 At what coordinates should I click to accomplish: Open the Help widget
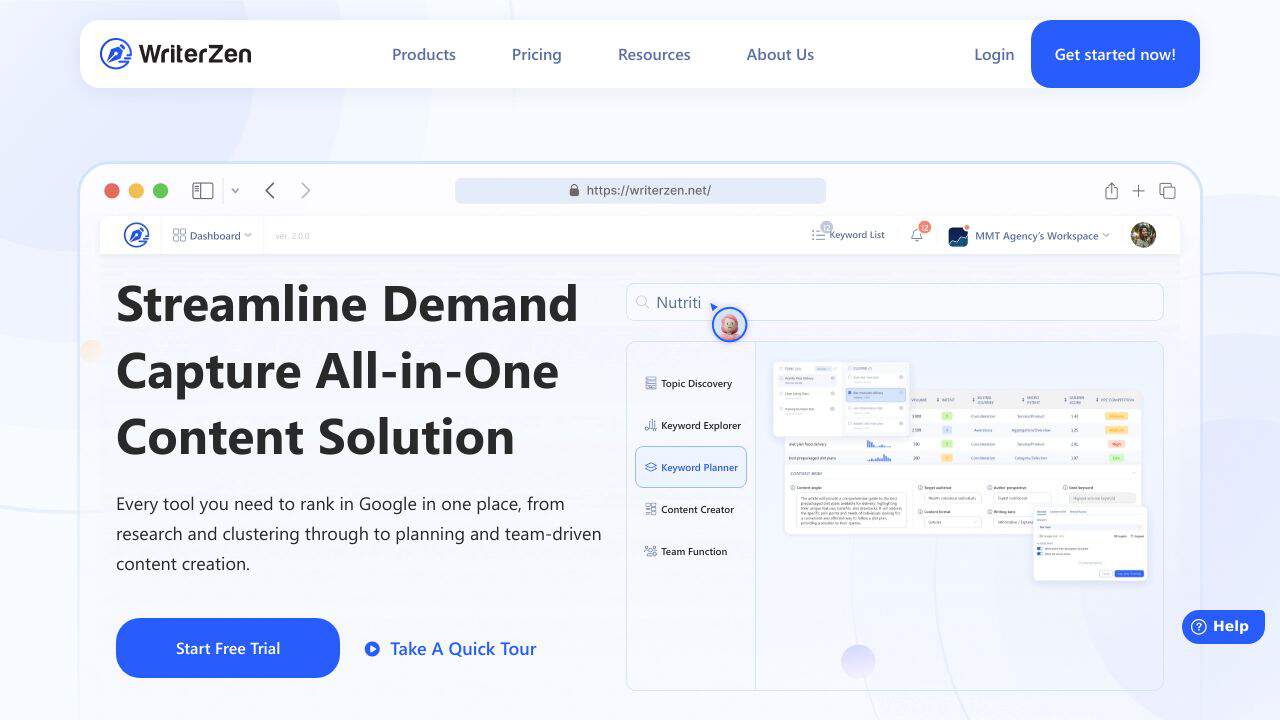click(x=1223, y=627)
